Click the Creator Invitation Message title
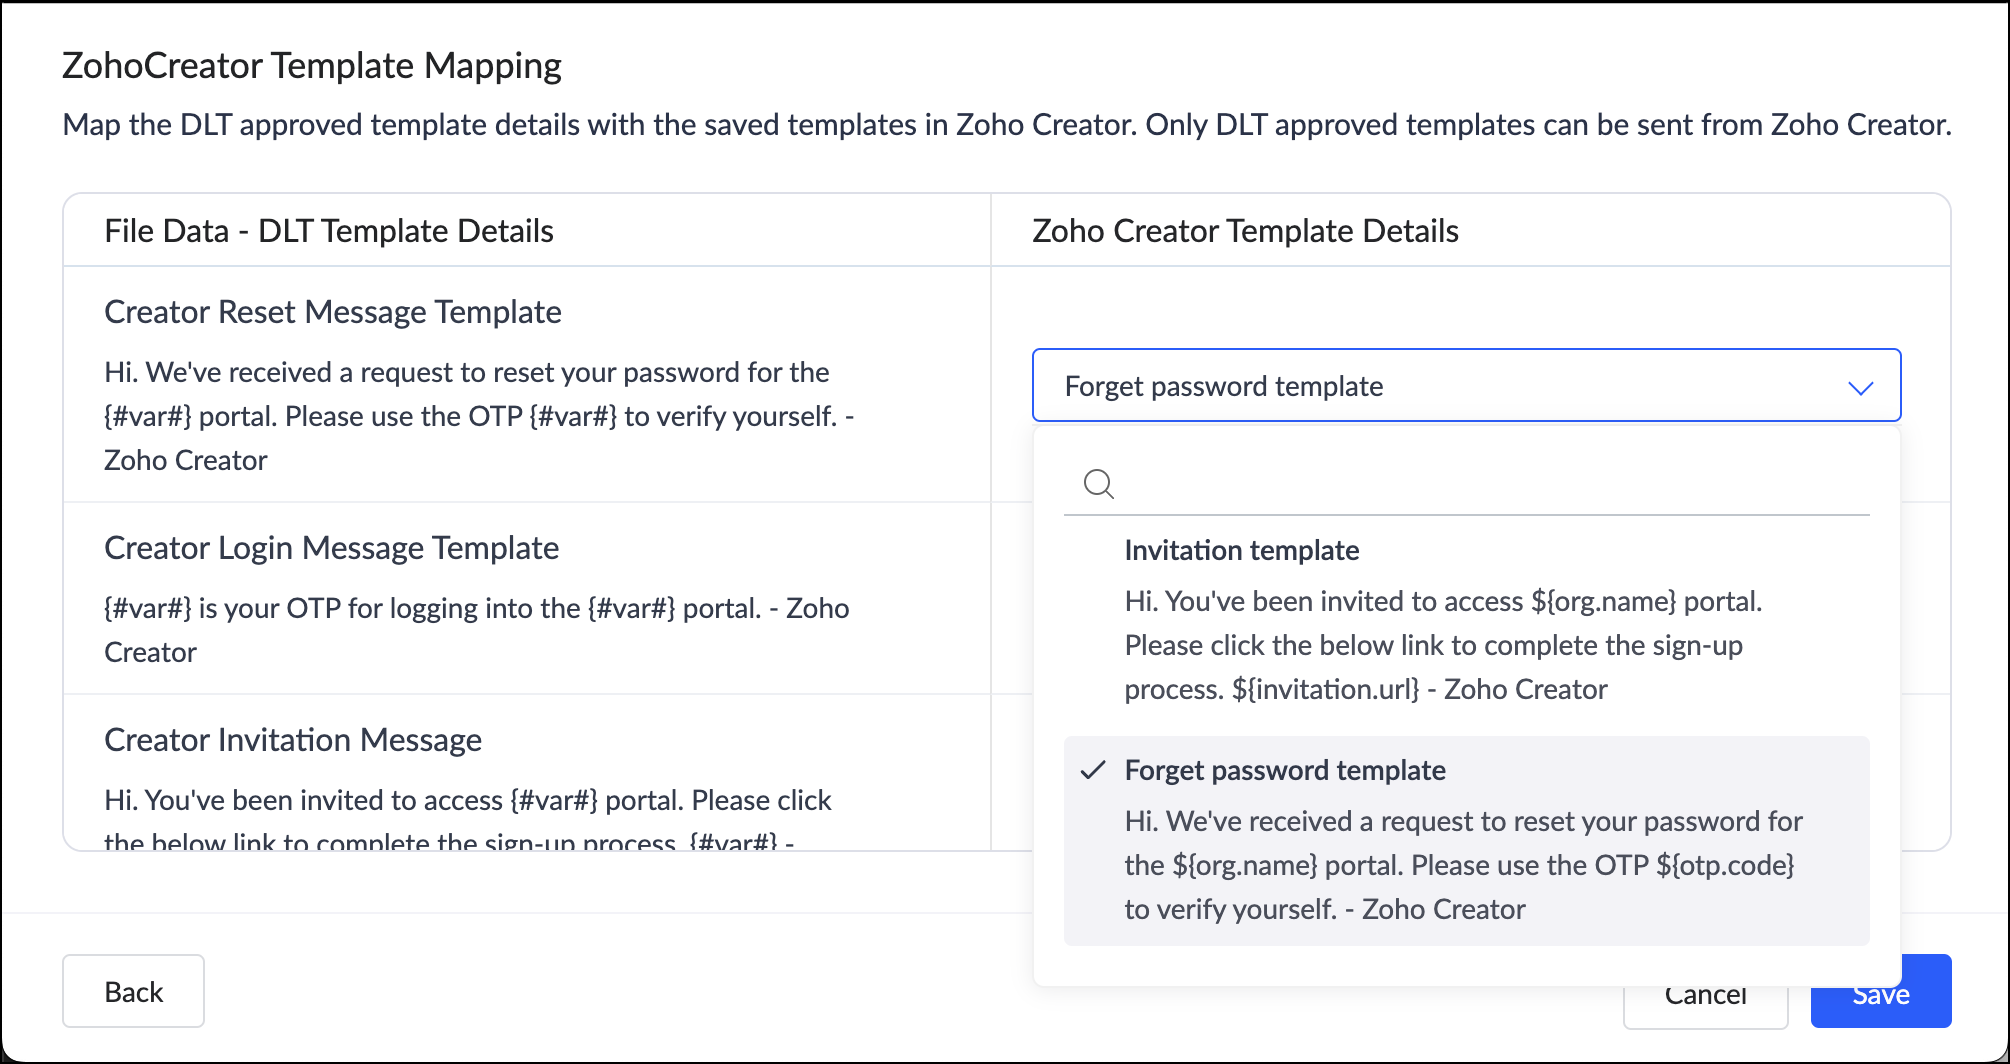2010x1064 pixels. 293,740
